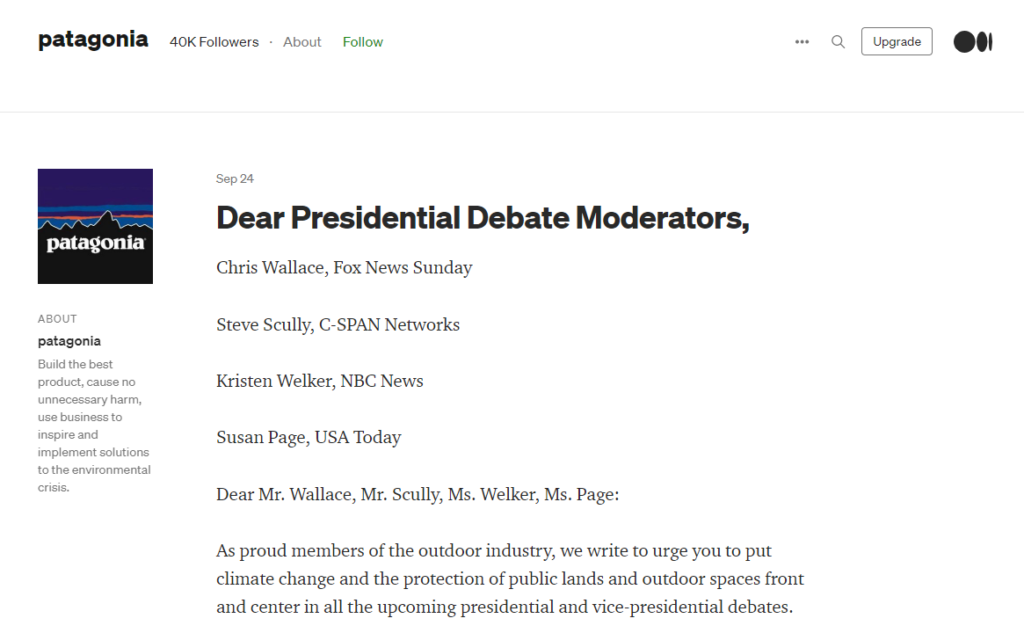Click the patagonia name under ABOUT
Screen dimensions: 1024x633
coord(69,341)
